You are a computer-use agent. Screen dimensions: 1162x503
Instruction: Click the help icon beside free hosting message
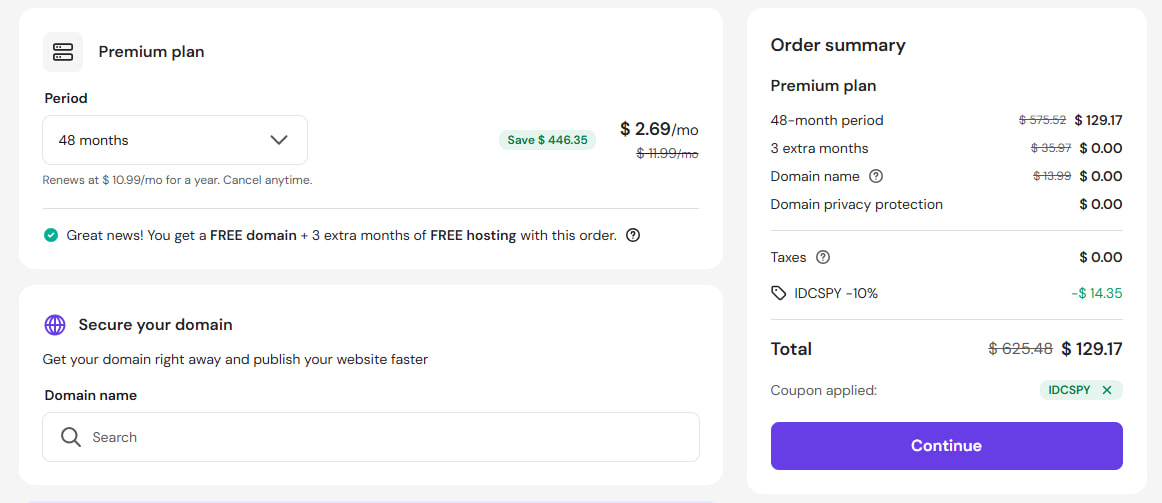point(633,236)
